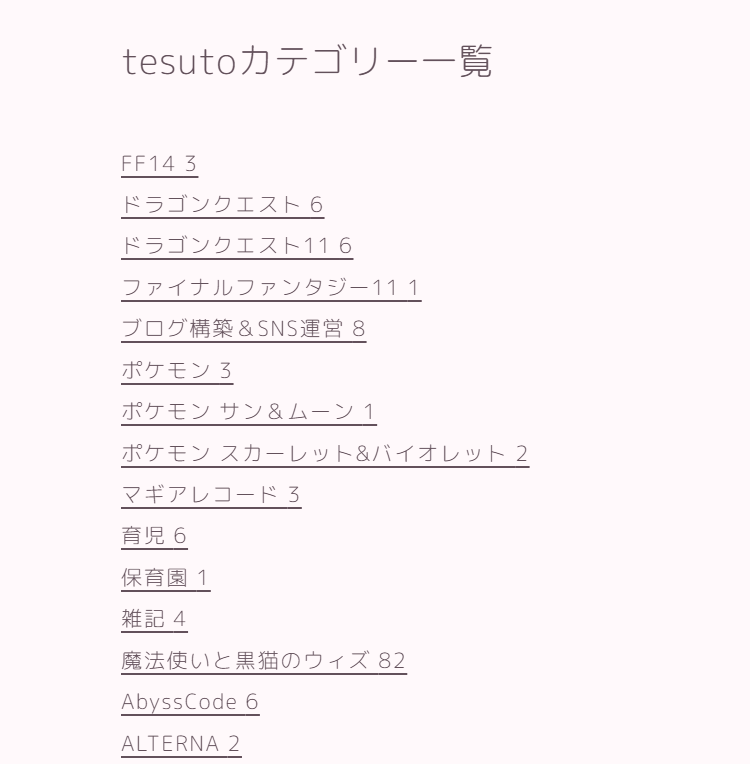Image resolution: width=750 pixels, height=764 pixels.
Task: Open the ドラゴンクエスト 6 category
Action: pyautogui.click(x=223, y=205)
